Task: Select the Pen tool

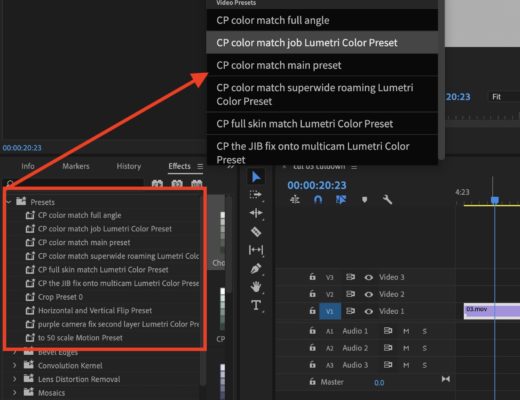Action: [256, 268]
